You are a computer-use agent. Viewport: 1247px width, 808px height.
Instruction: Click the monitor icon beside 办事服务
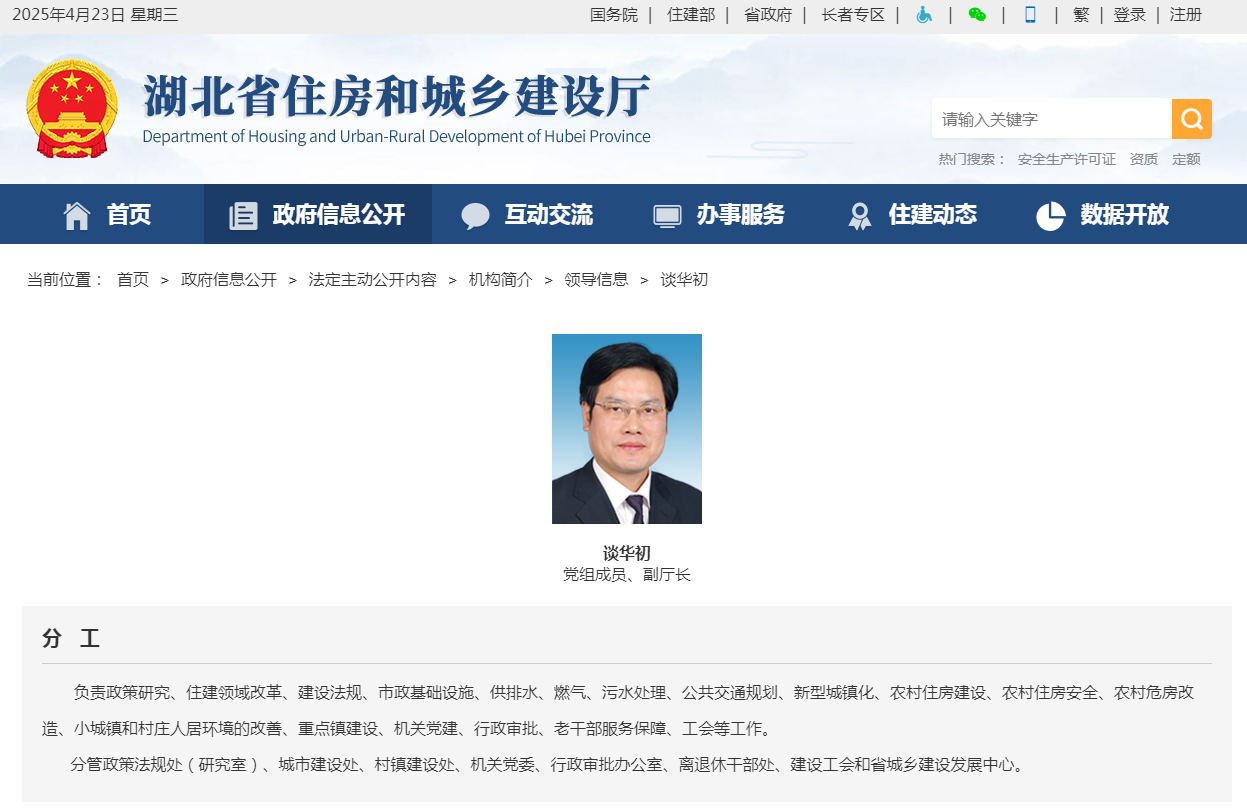666,214
